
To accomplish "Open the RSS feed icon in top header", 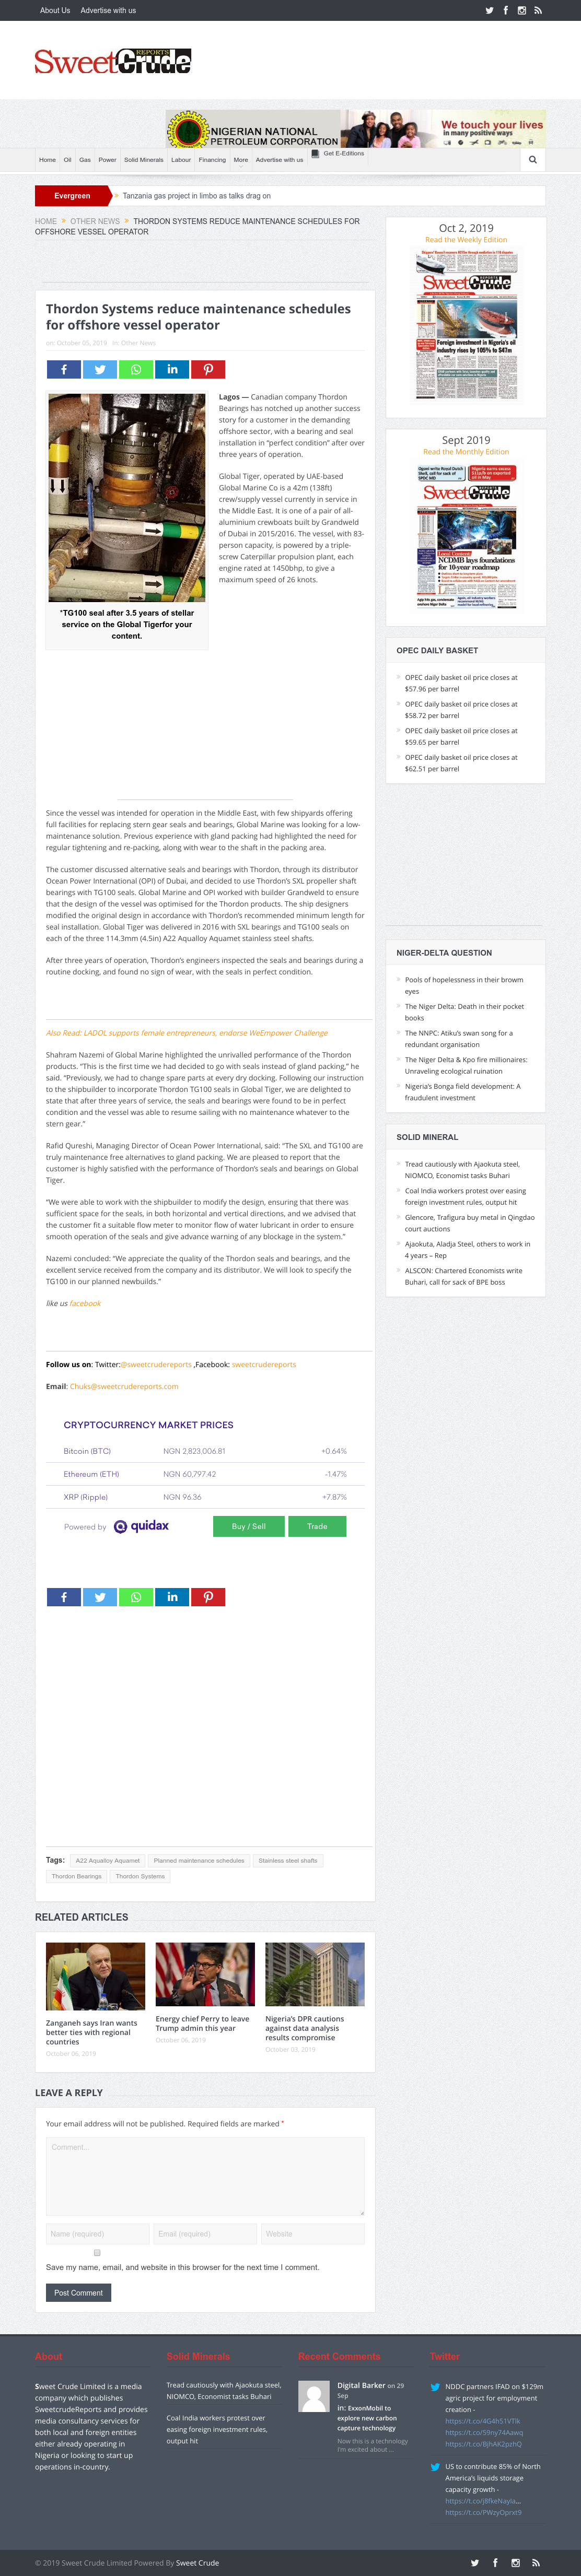I will pos(537,10).
